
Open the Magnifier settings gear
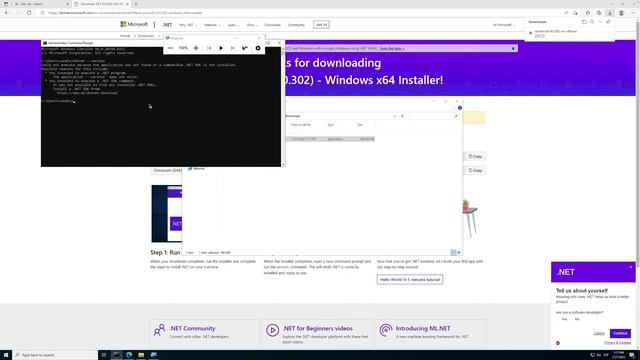[x=258, y=48]
